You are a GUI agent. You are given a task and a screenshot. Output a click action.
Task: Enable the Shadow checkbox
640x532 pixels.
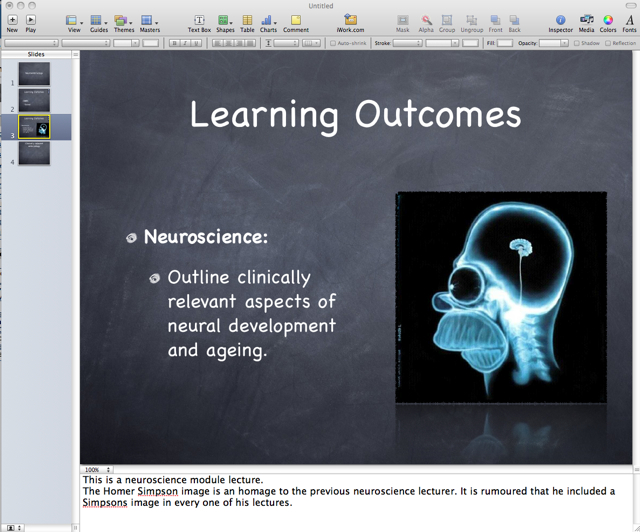[x=577, y=43]
